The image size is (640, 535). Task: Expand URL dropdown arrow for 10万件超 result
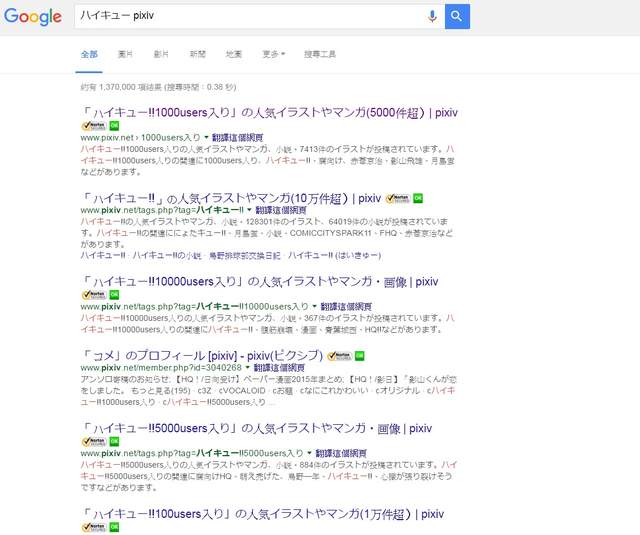249,210
